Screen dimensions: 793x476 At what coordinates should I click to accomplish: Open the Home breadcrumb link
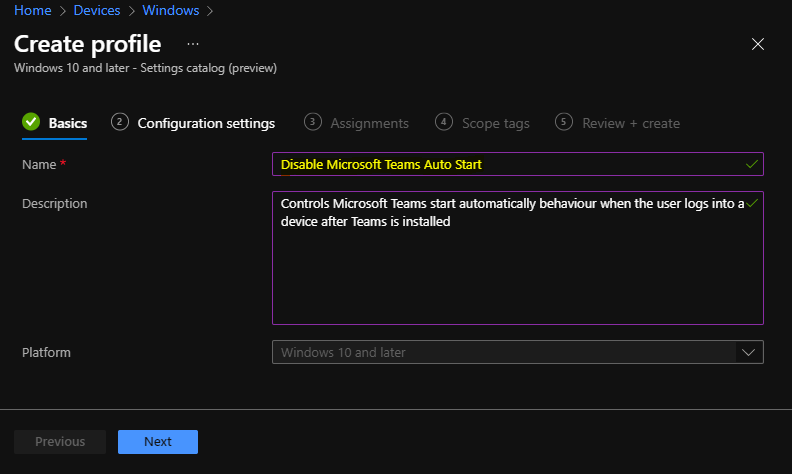[32, 10]
